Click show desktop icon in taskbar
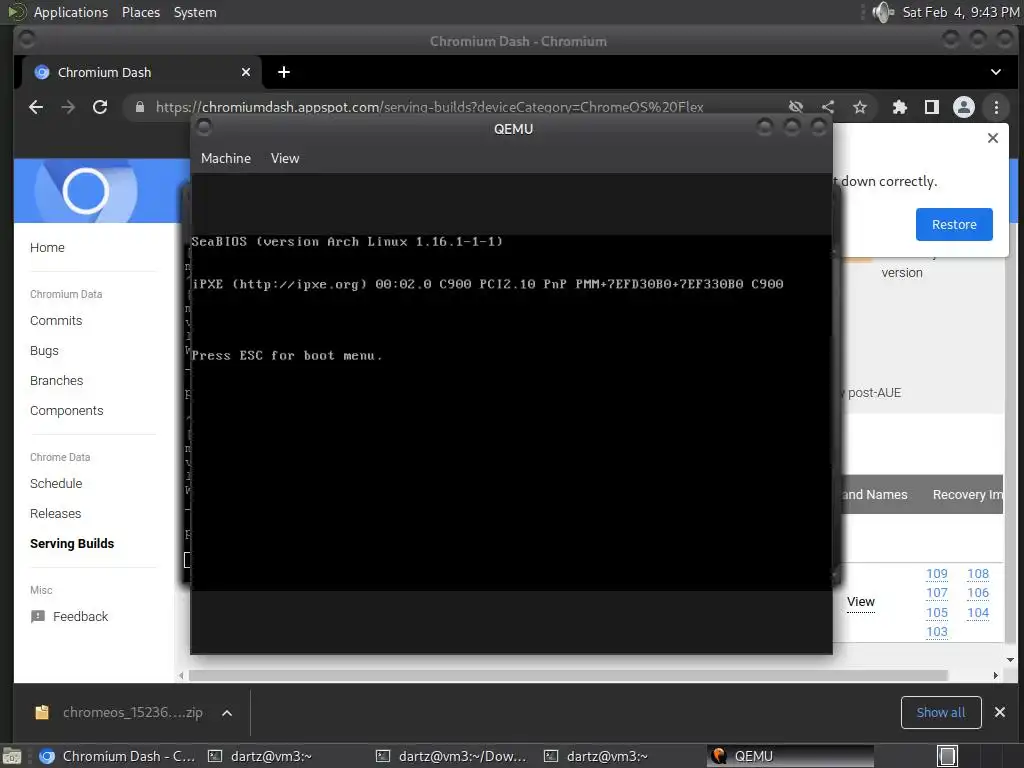The image size is (1024, 768). click(11, 756)
